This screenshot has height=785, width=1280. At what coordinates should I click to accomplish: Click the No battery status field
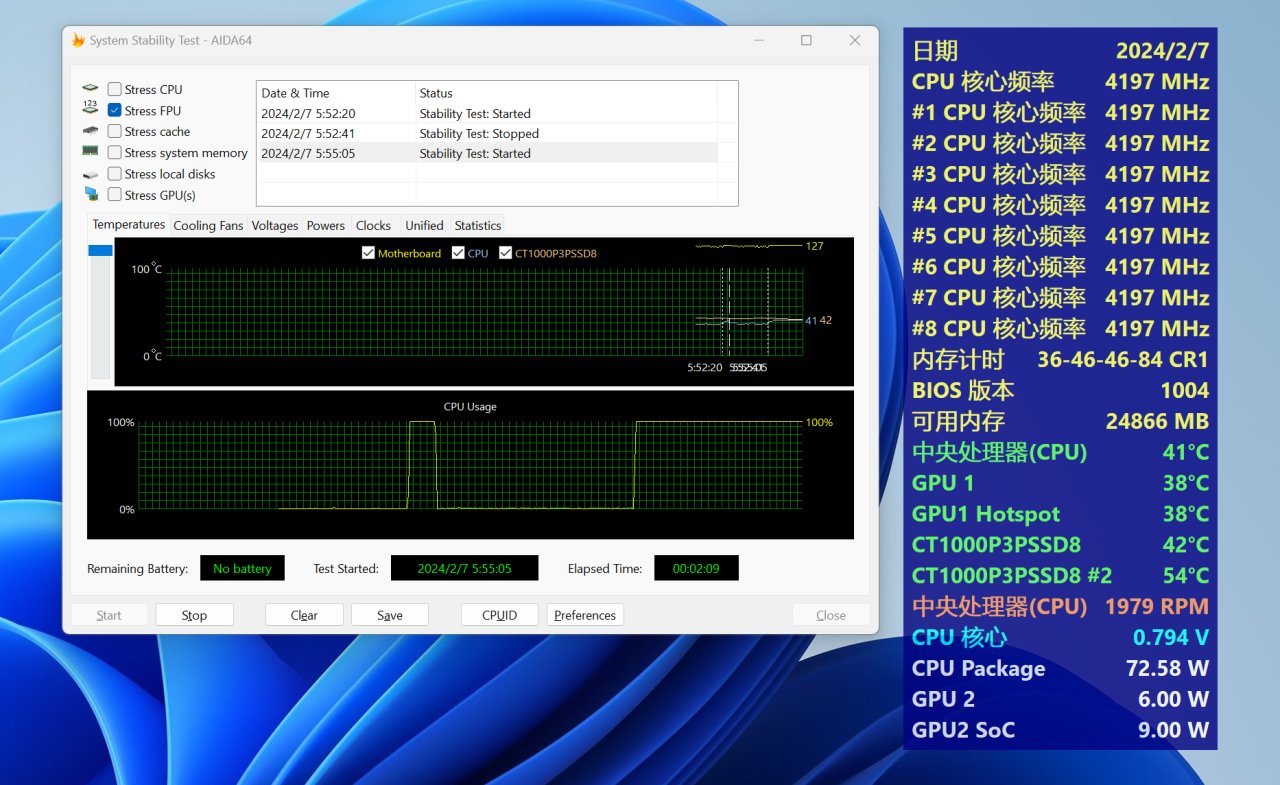tap(242, 568)
